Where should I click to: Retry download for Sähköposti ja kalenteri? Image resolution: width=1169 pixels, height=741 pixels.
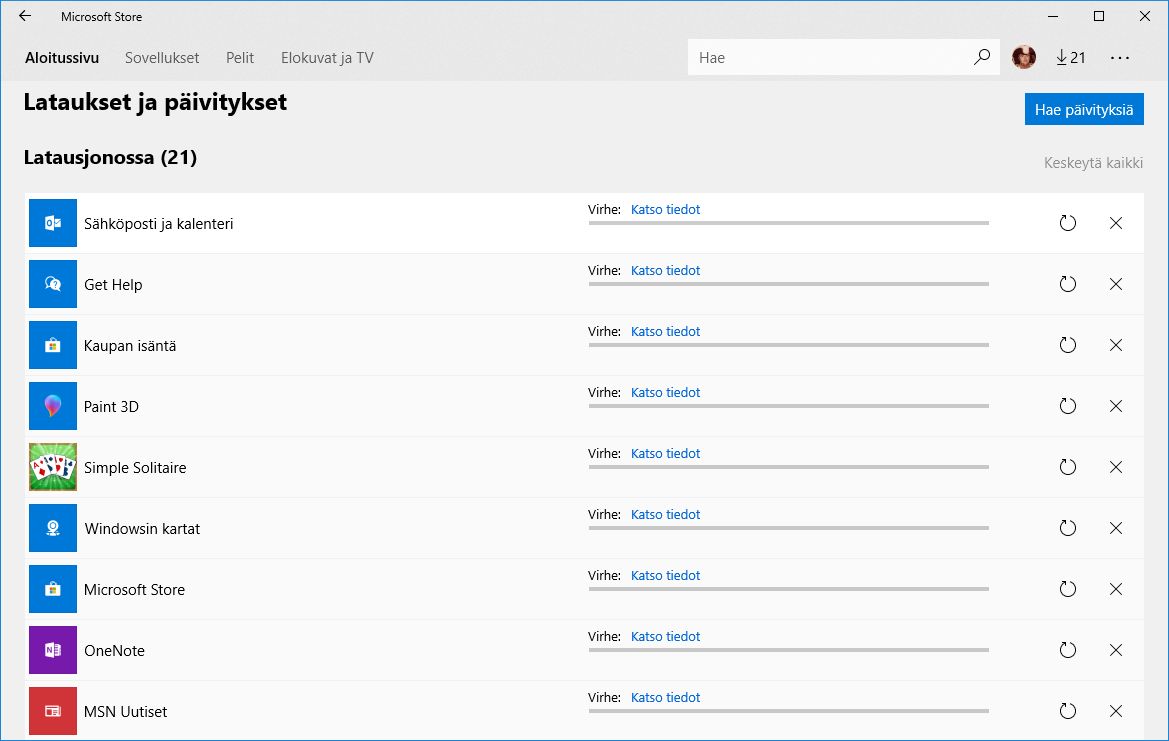[1068, 223]
